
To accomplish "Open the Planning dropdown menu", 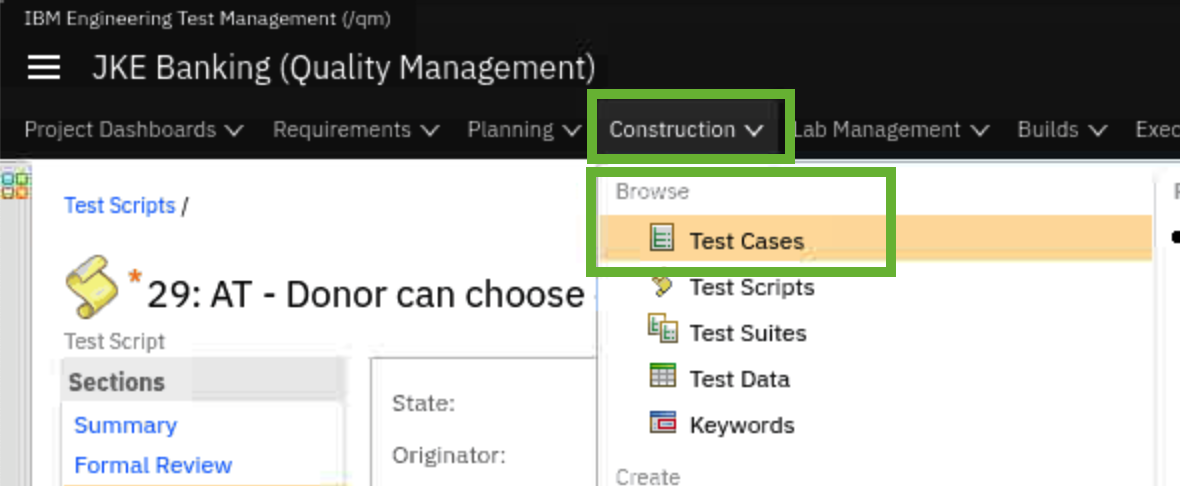I will [x=524, y=130].
